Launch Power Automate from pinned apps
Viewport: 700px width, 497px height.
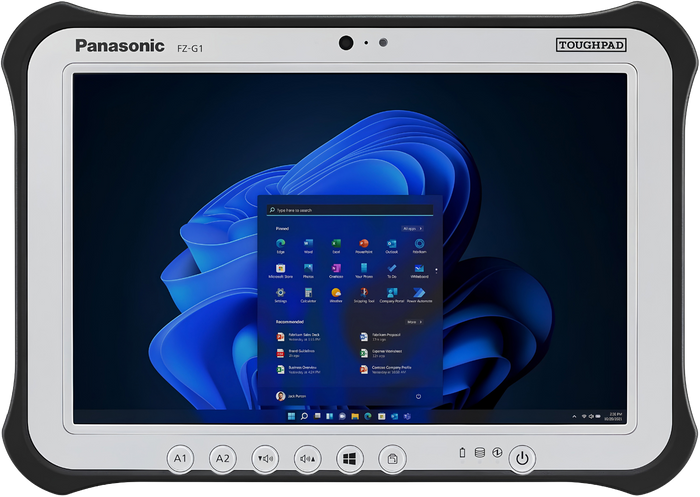(419, 295)
